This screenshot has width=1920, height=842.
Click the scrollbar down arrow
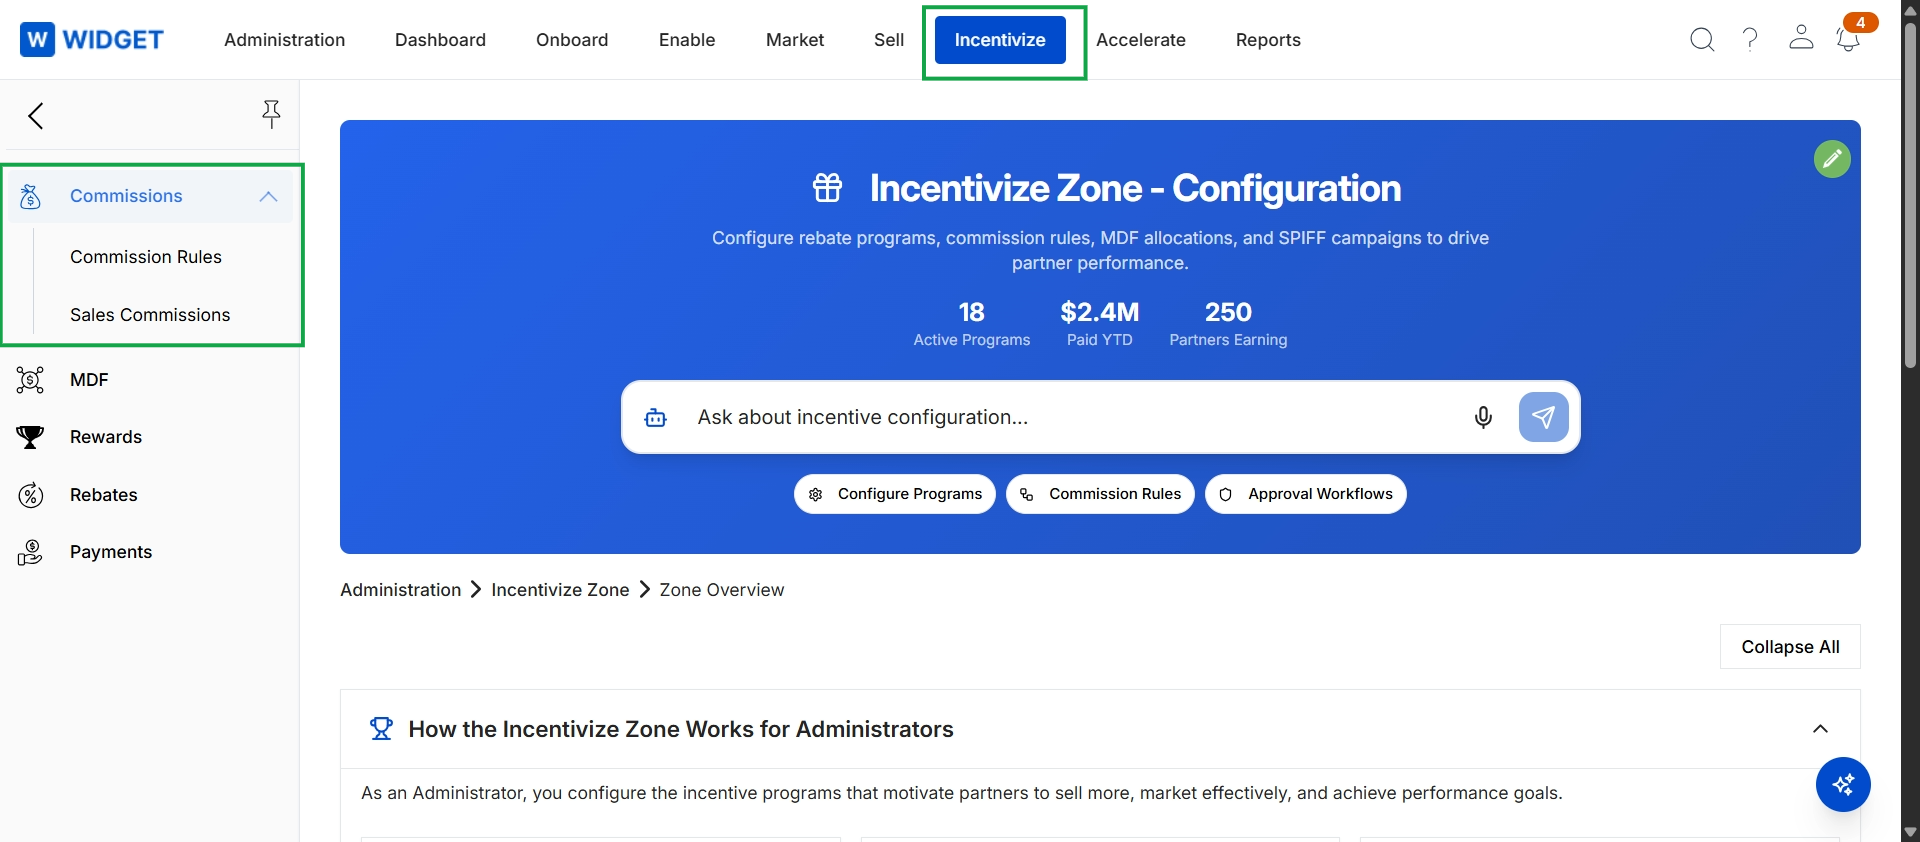click(1910, 832)
